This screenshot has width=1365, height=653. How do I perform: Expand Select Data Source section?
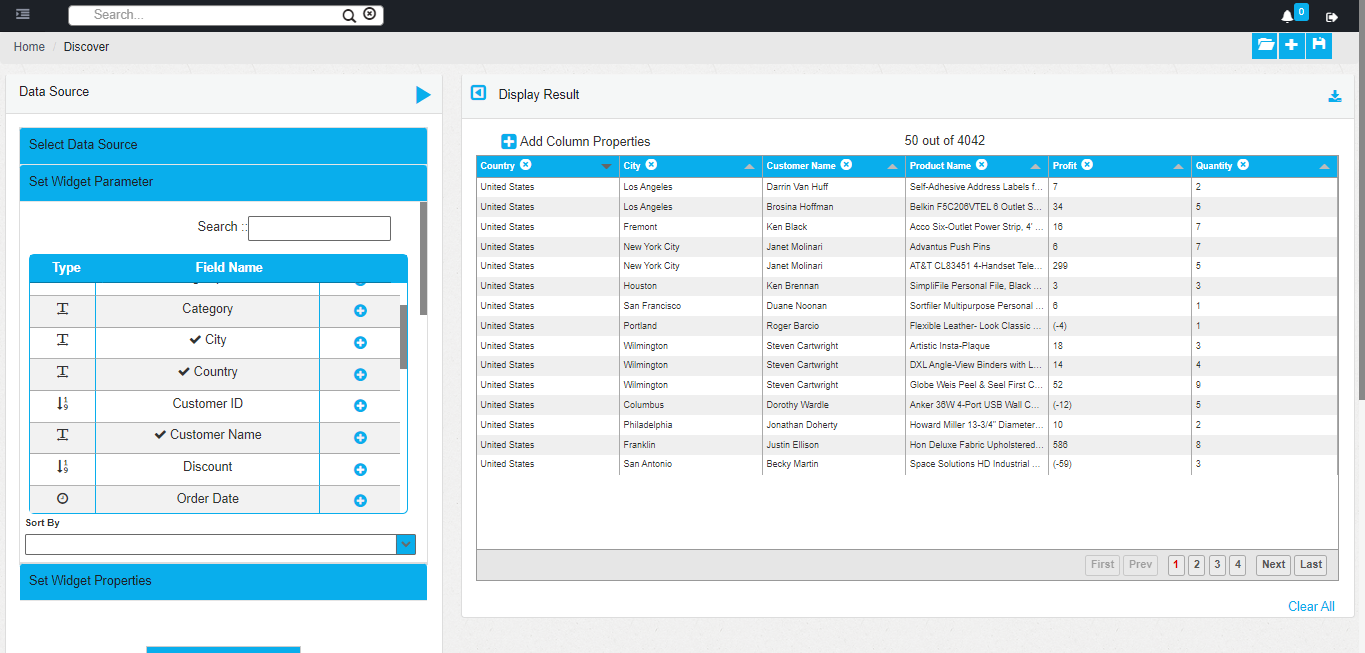pos(223,145)
